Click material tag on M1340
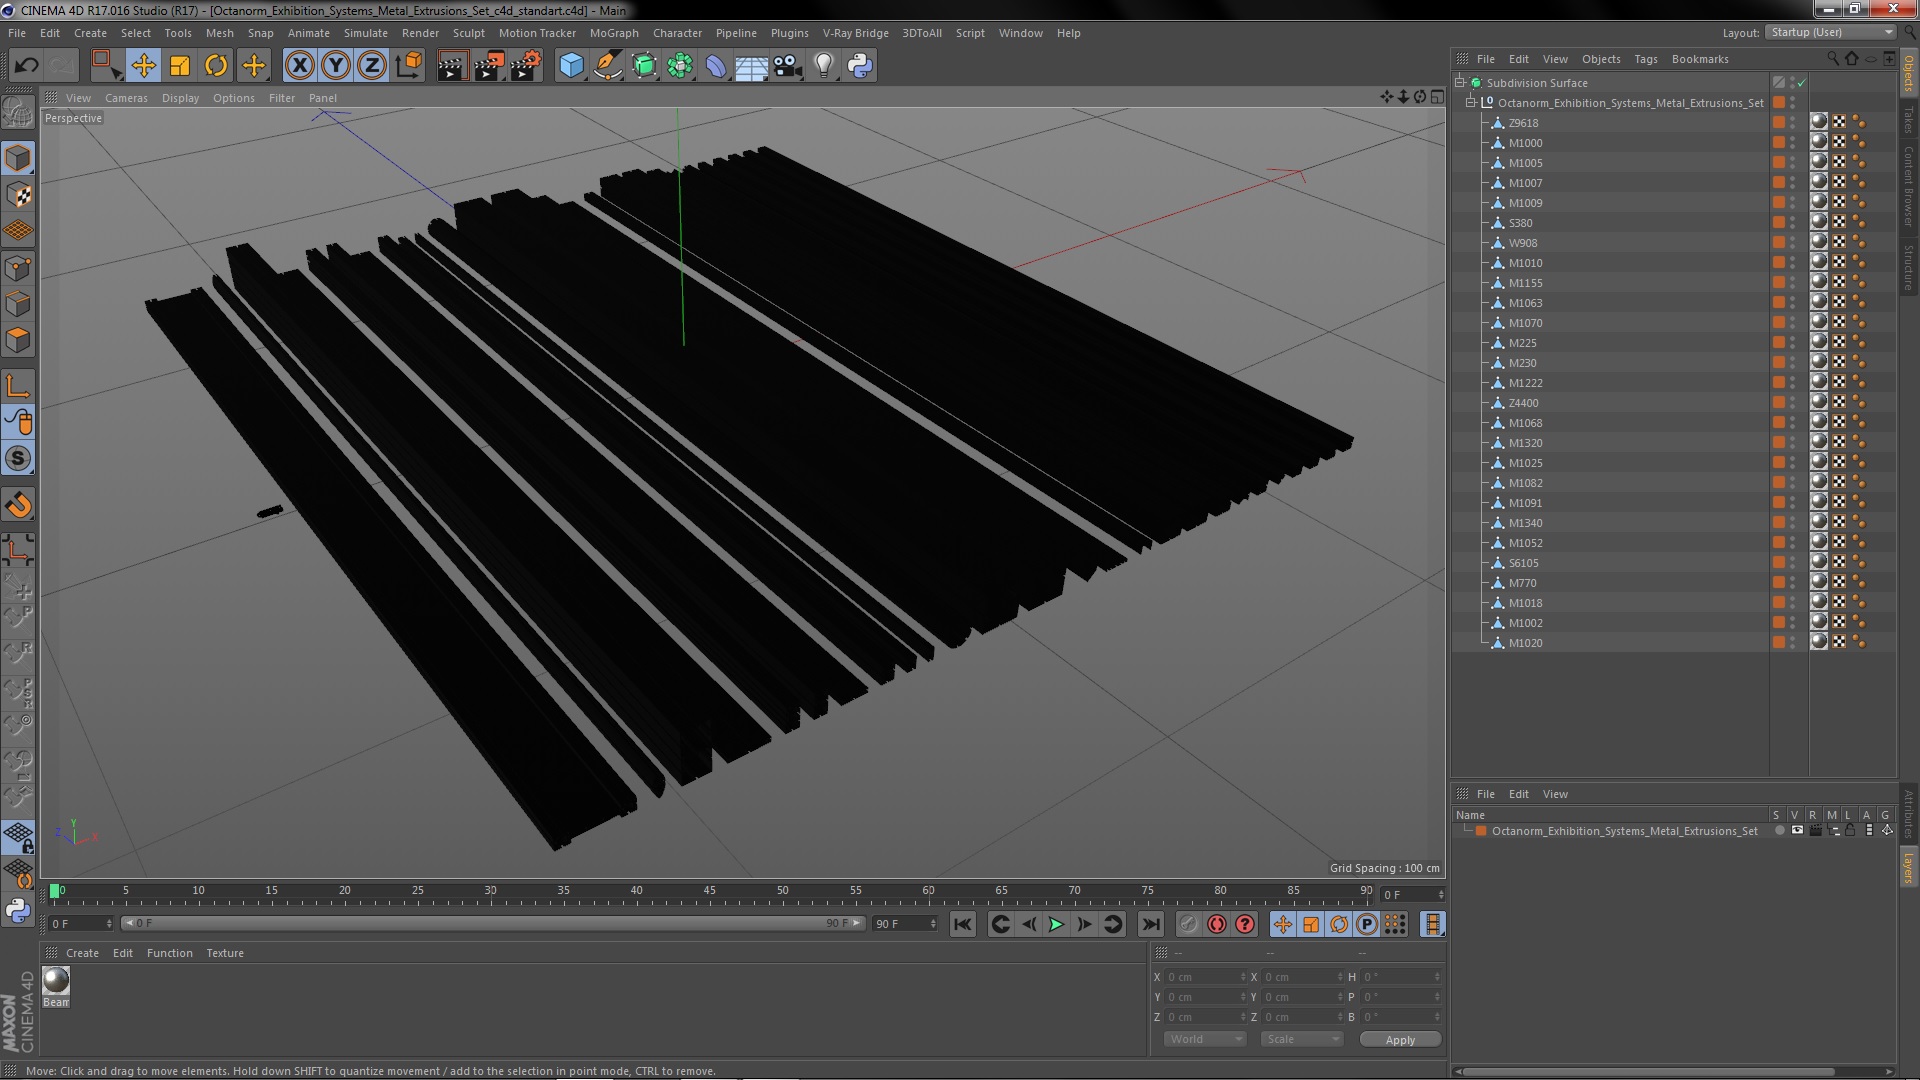Image resolution: width=1920 pixels, height=1080 pixels. pos(1819,523)
